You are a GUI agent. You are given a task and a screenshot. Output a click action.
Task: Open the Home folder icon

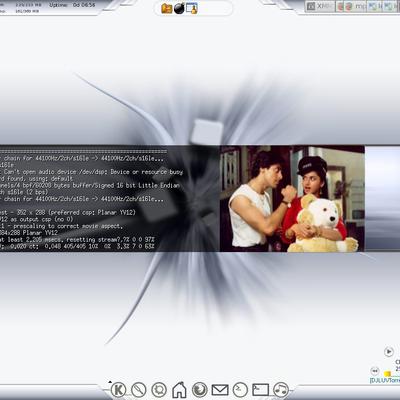tap(179, 389)
